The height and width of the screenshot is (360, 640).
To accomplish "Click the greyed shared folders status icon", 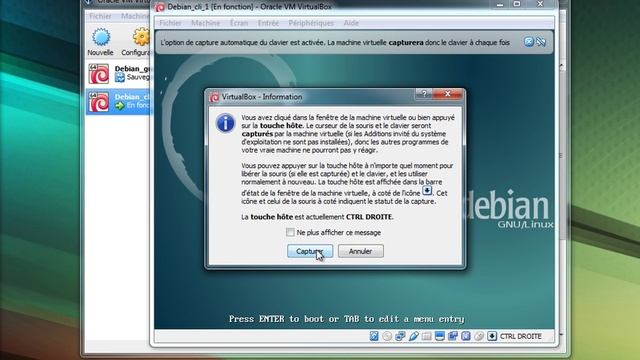I will (x=427, y=336).
